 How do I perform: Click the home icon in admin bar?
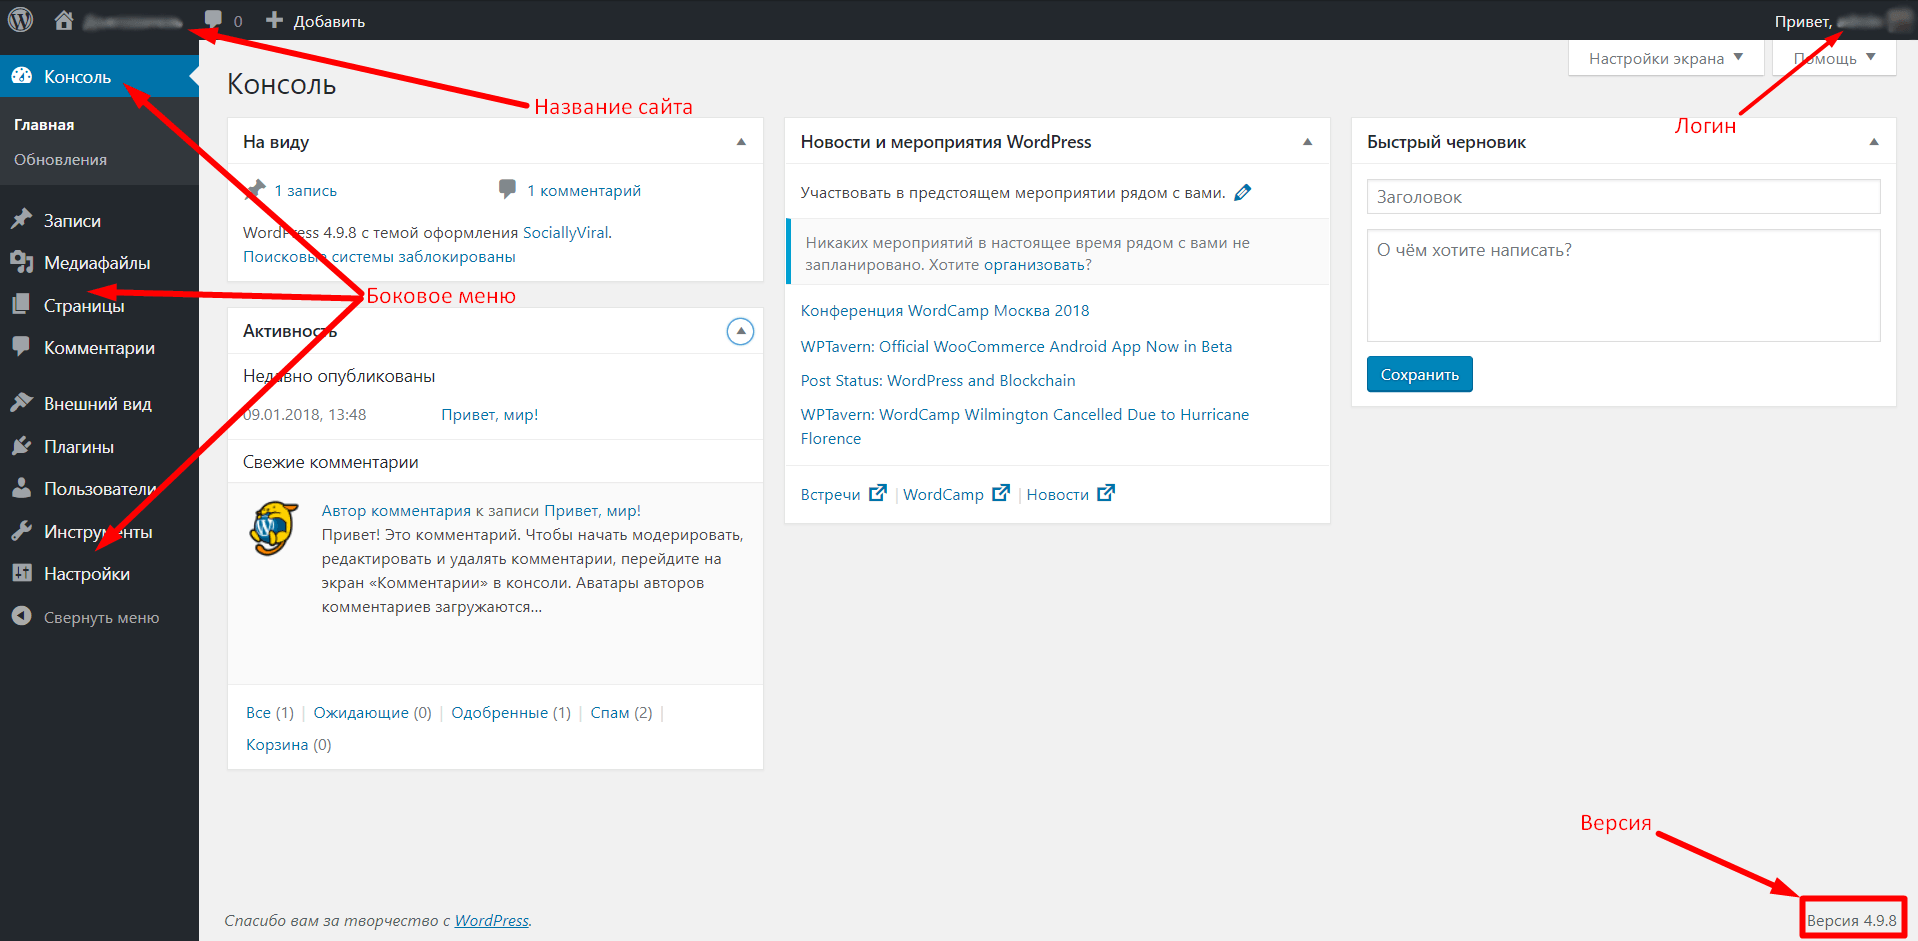tap(64, 20)
